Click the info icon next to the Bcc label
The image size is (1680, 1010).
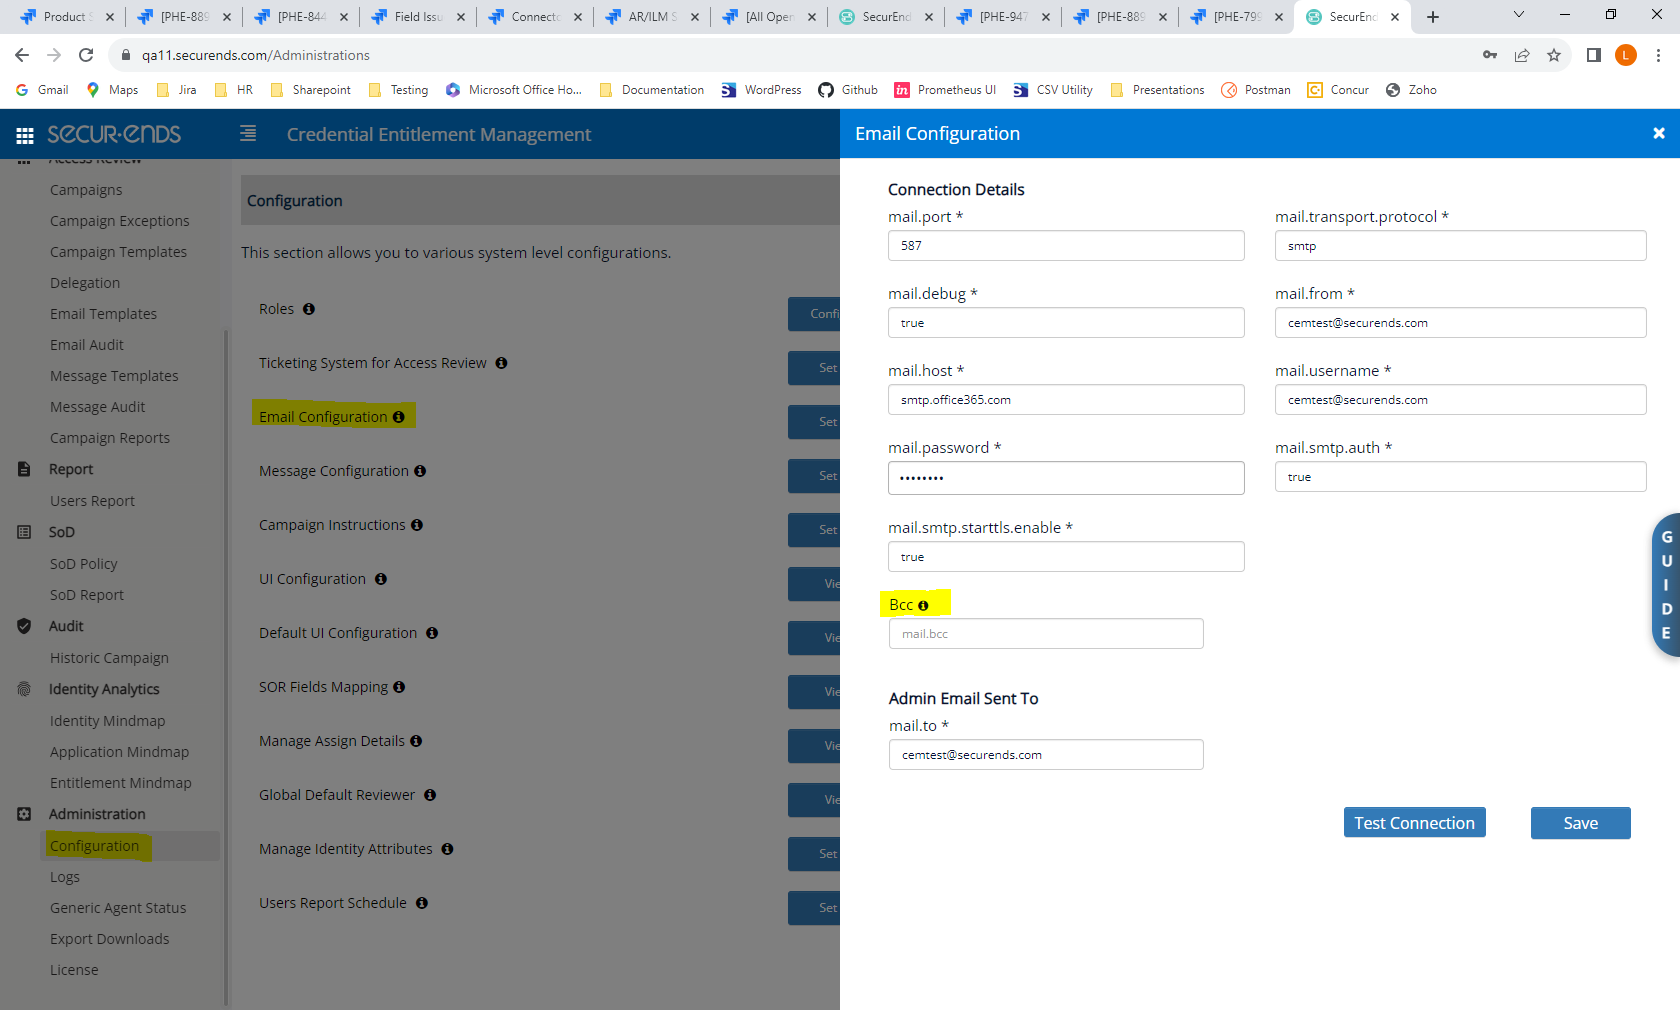pos(922,604)
